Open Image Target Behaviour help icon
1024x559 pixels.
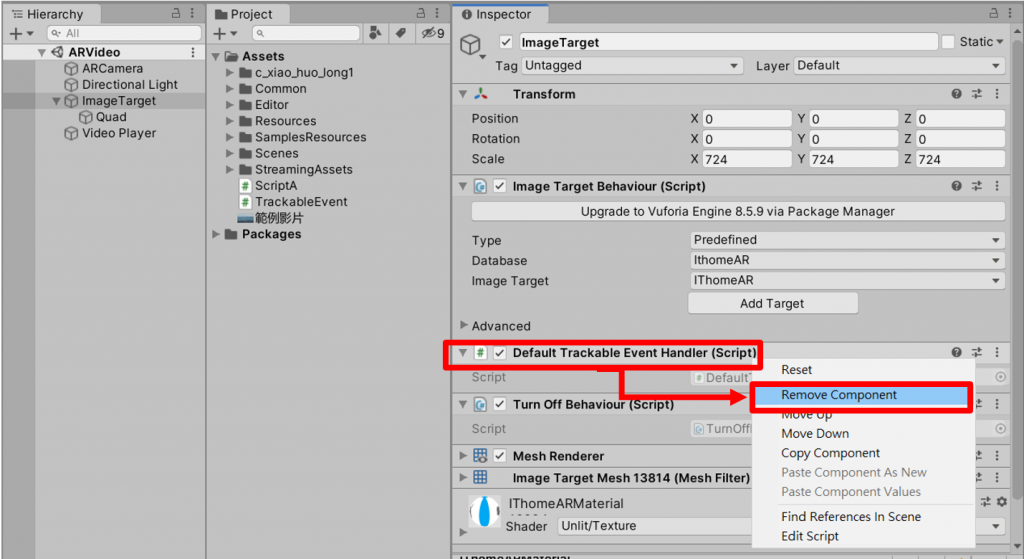957,186
